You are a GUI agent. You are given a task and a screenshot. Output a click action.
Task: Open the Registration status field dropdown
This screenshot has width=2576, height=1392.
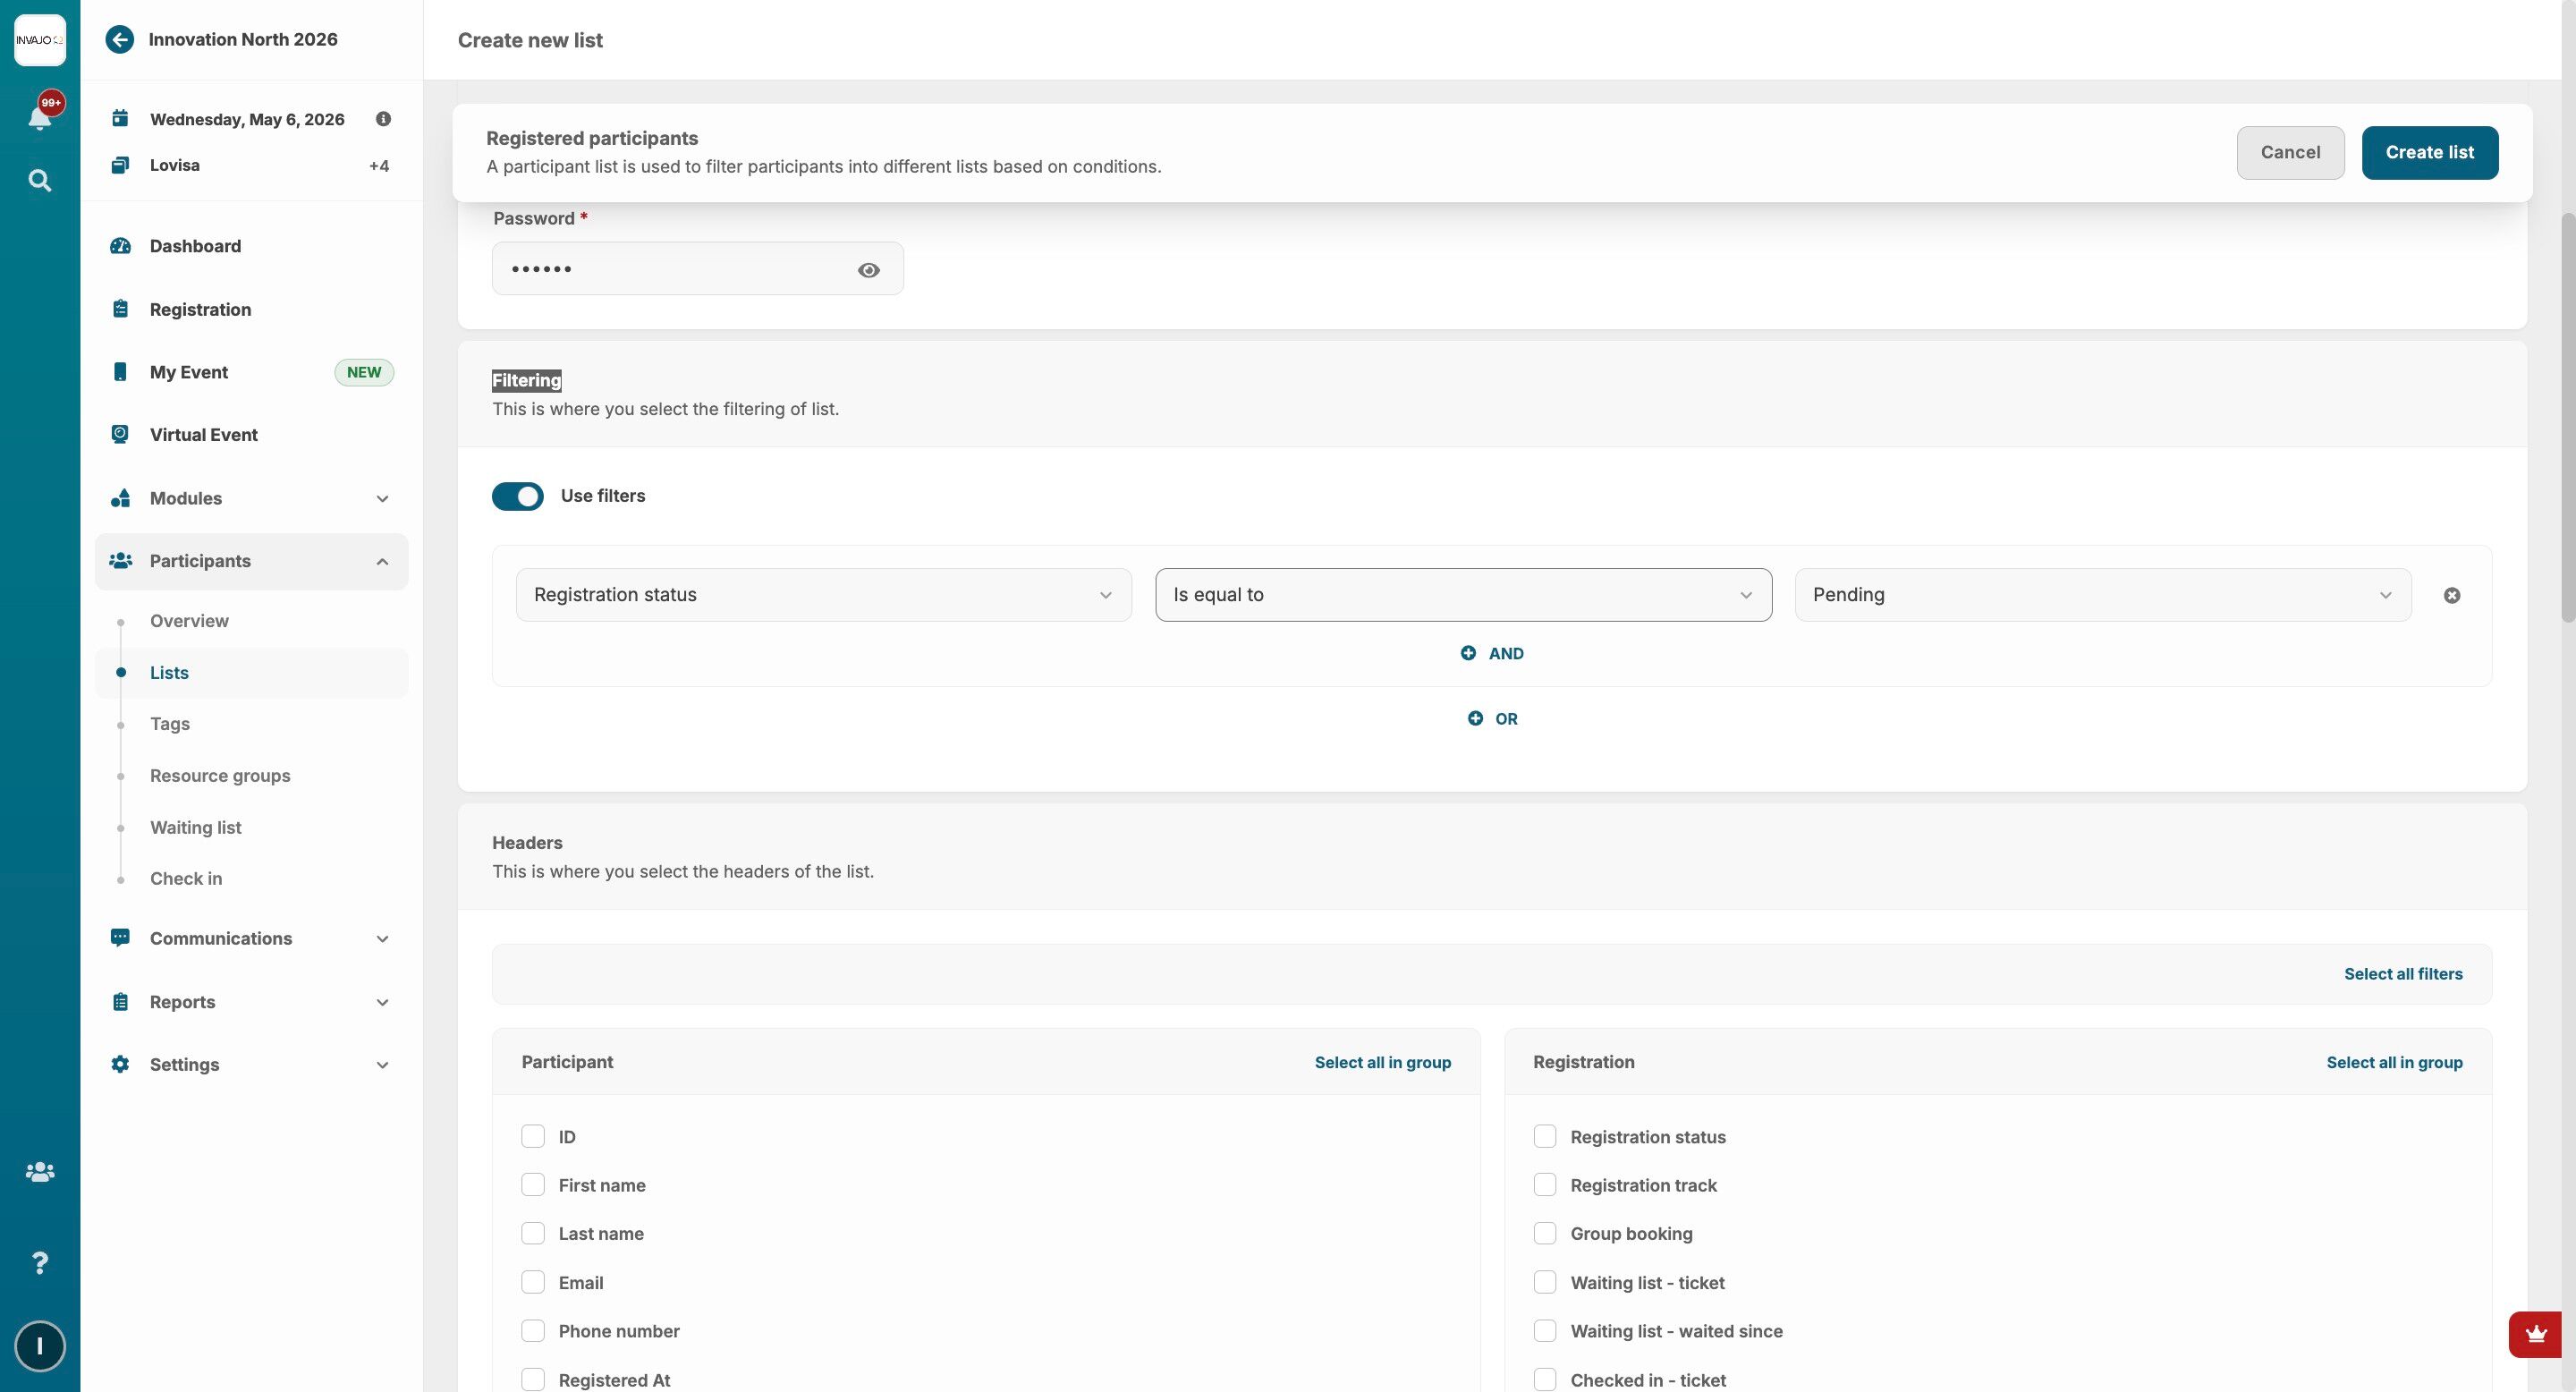pyautogui.click(x=823, y=595)
